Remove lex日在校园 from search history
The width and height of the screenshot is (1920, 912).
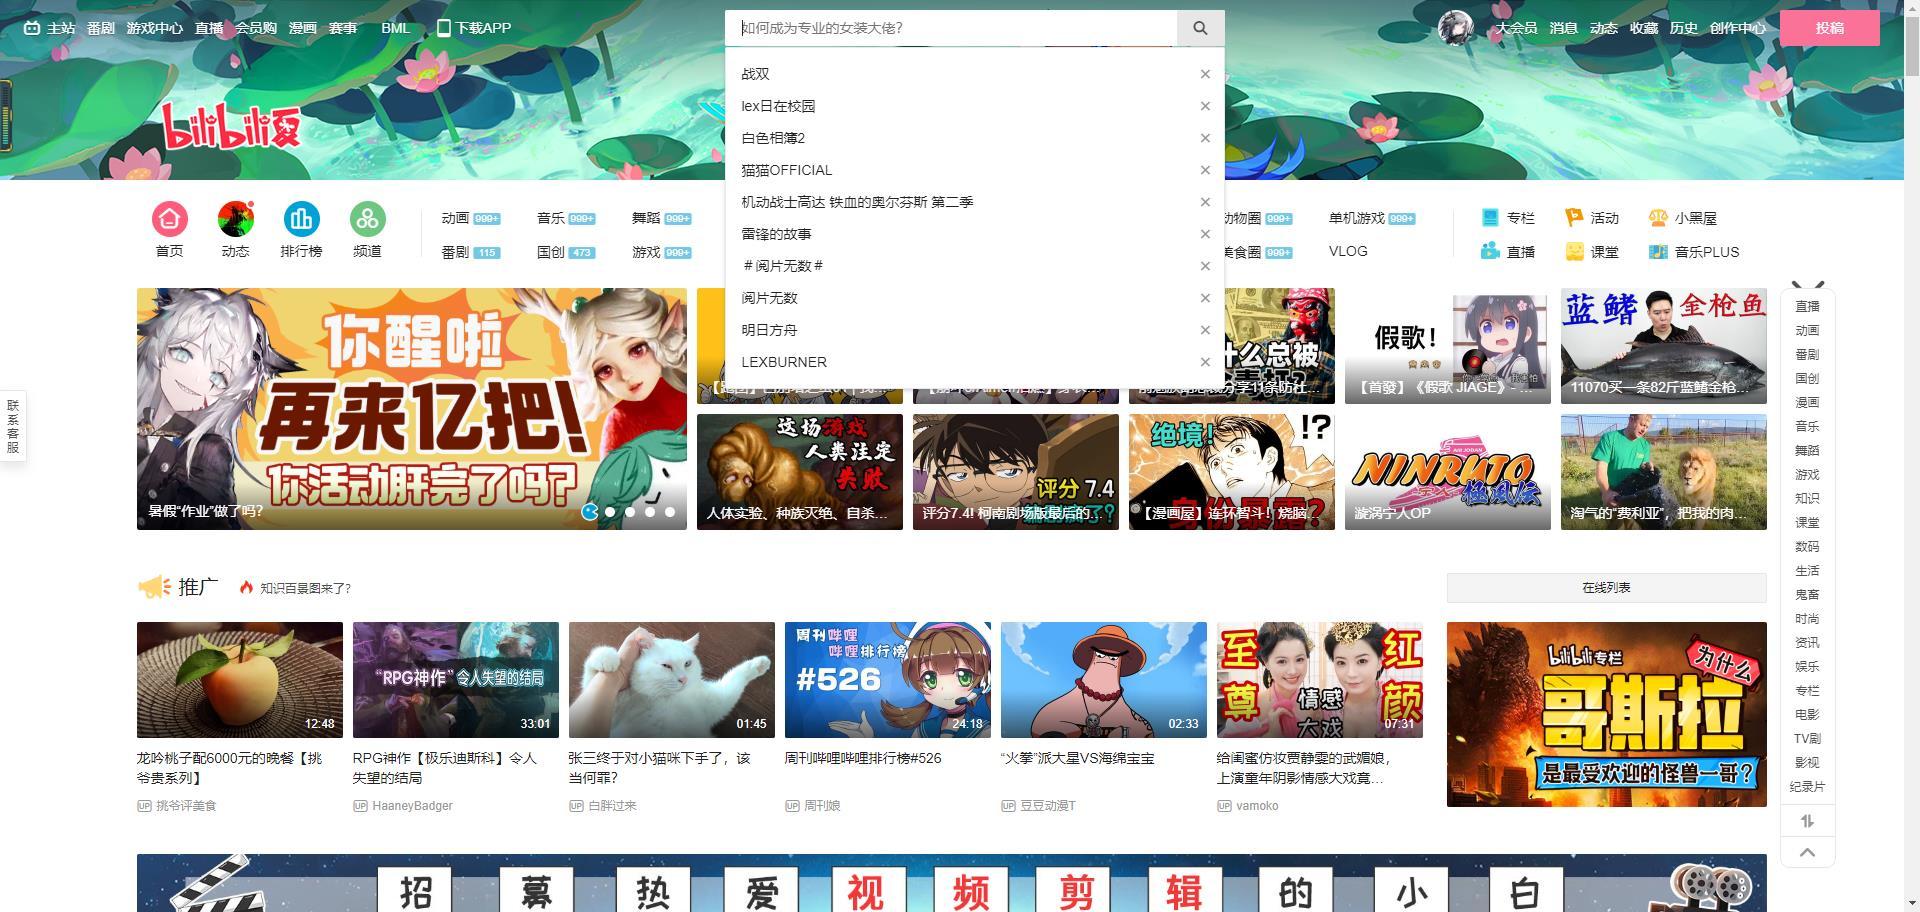1205,106
